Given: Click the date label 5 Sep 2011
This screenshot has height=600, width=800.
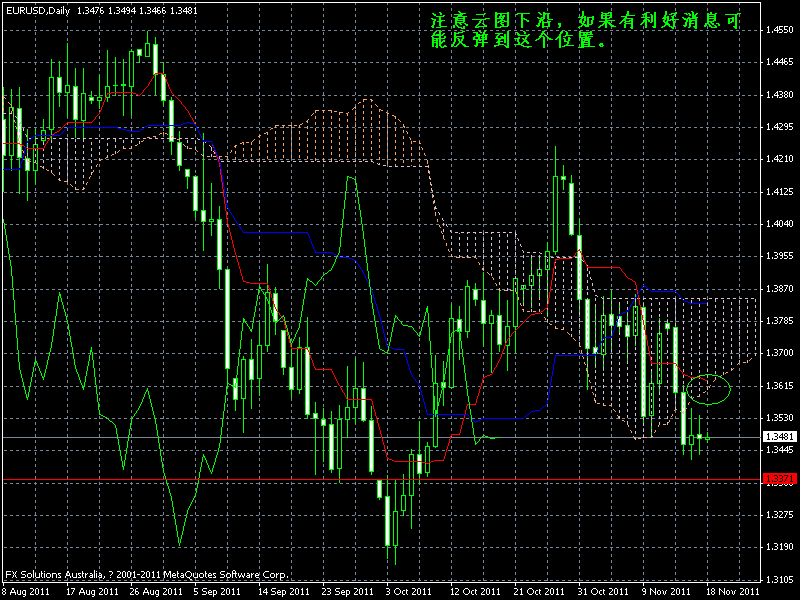Looking at the screenshot, I should [219, 592].
